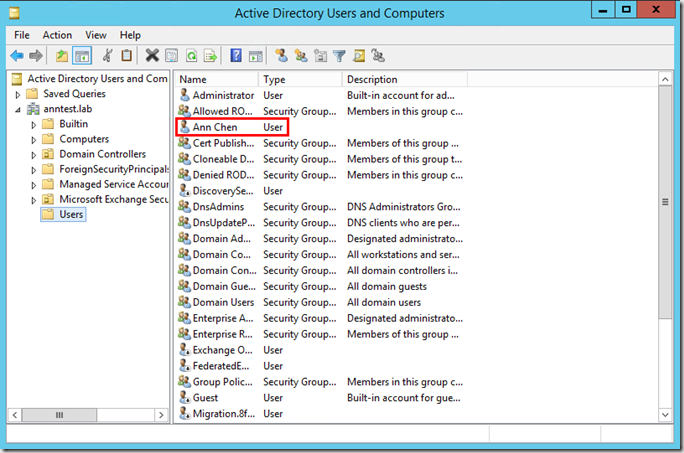Open the Action menu

[x=57, y=35]
